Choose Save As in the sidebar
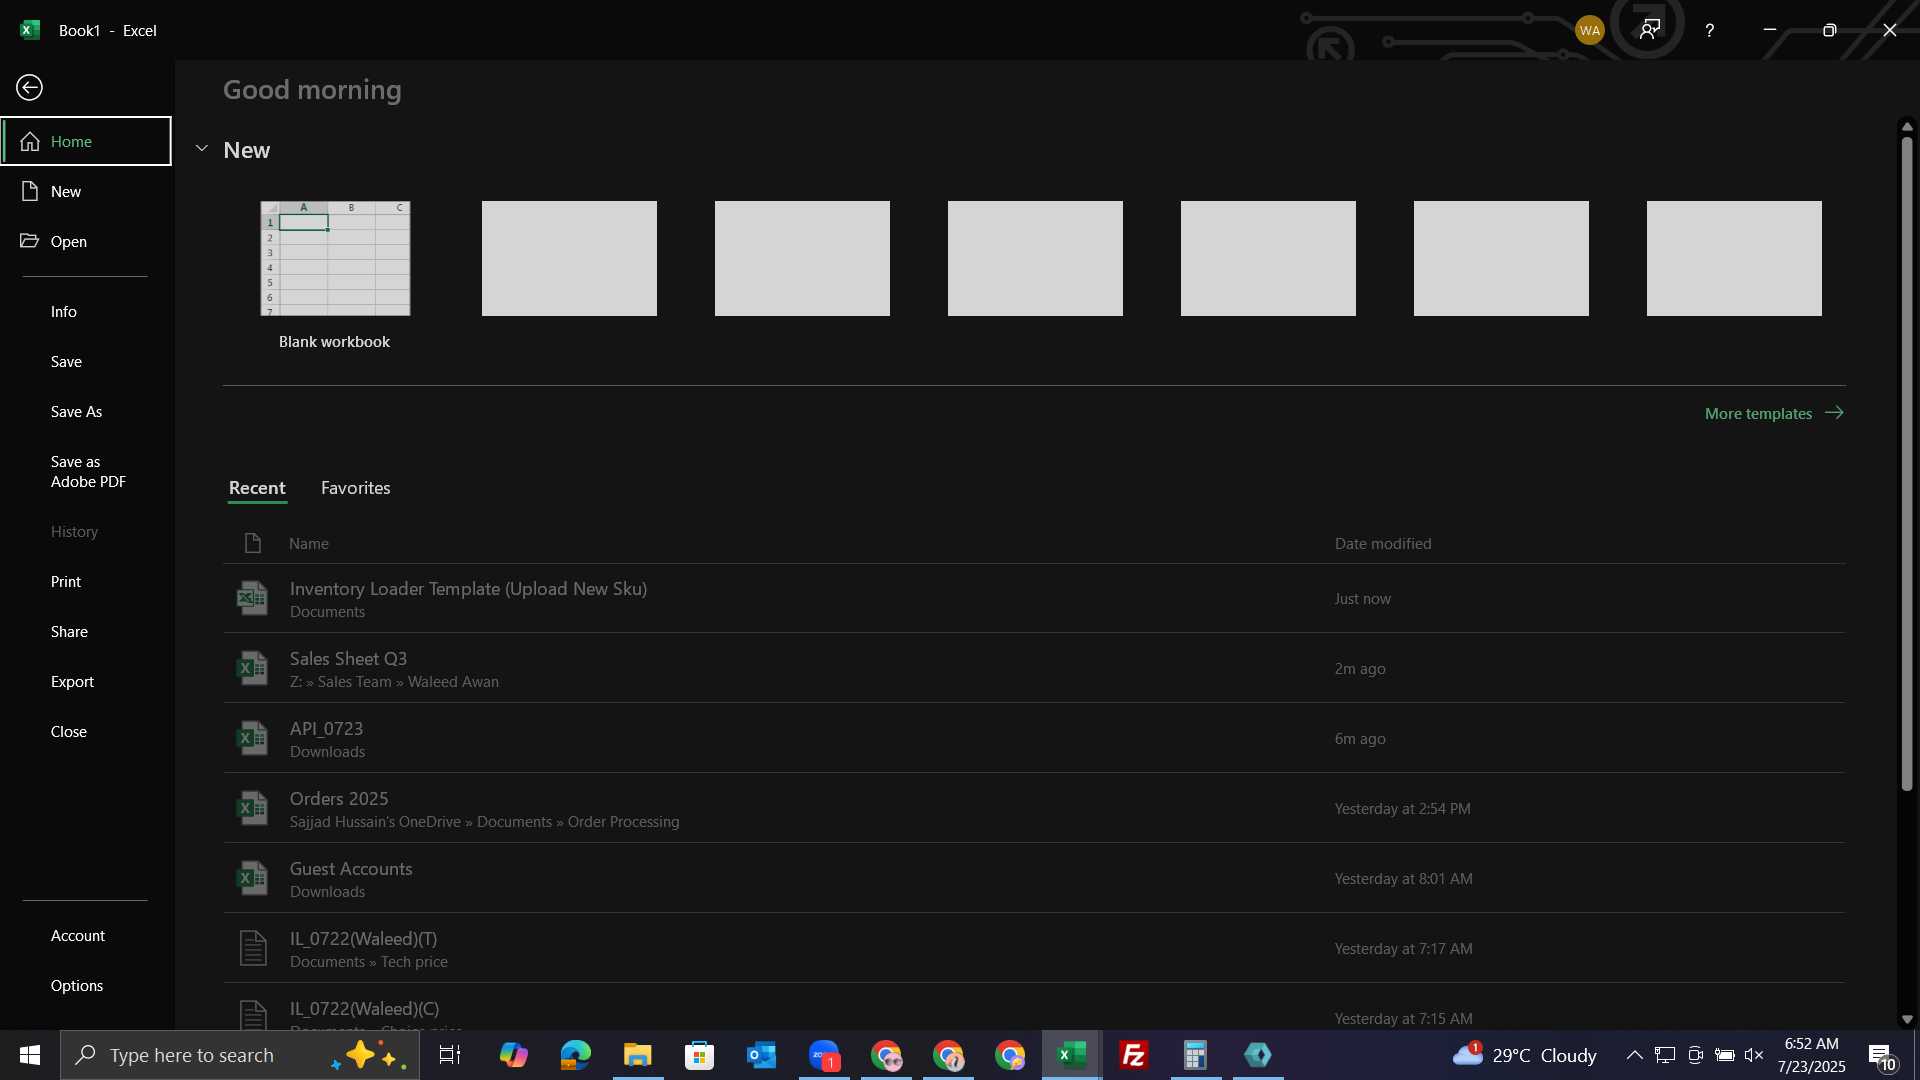This screenshot has height=1080, width=1920. click(86, 412)
